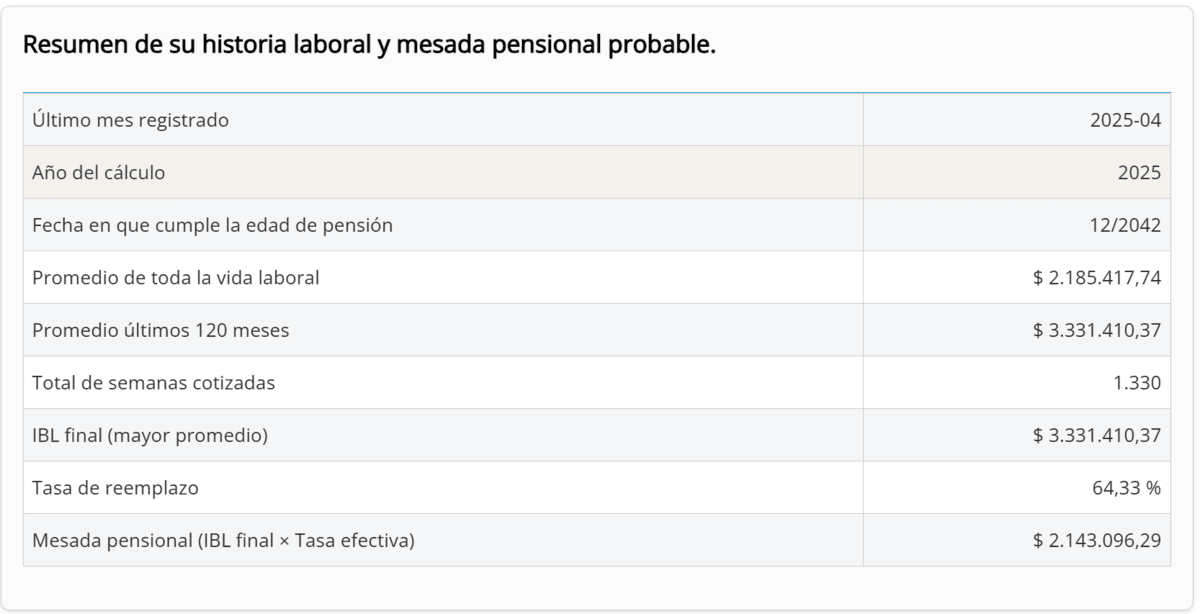
Task: Click the last 120 months average amount
Action: point(1096,330)
